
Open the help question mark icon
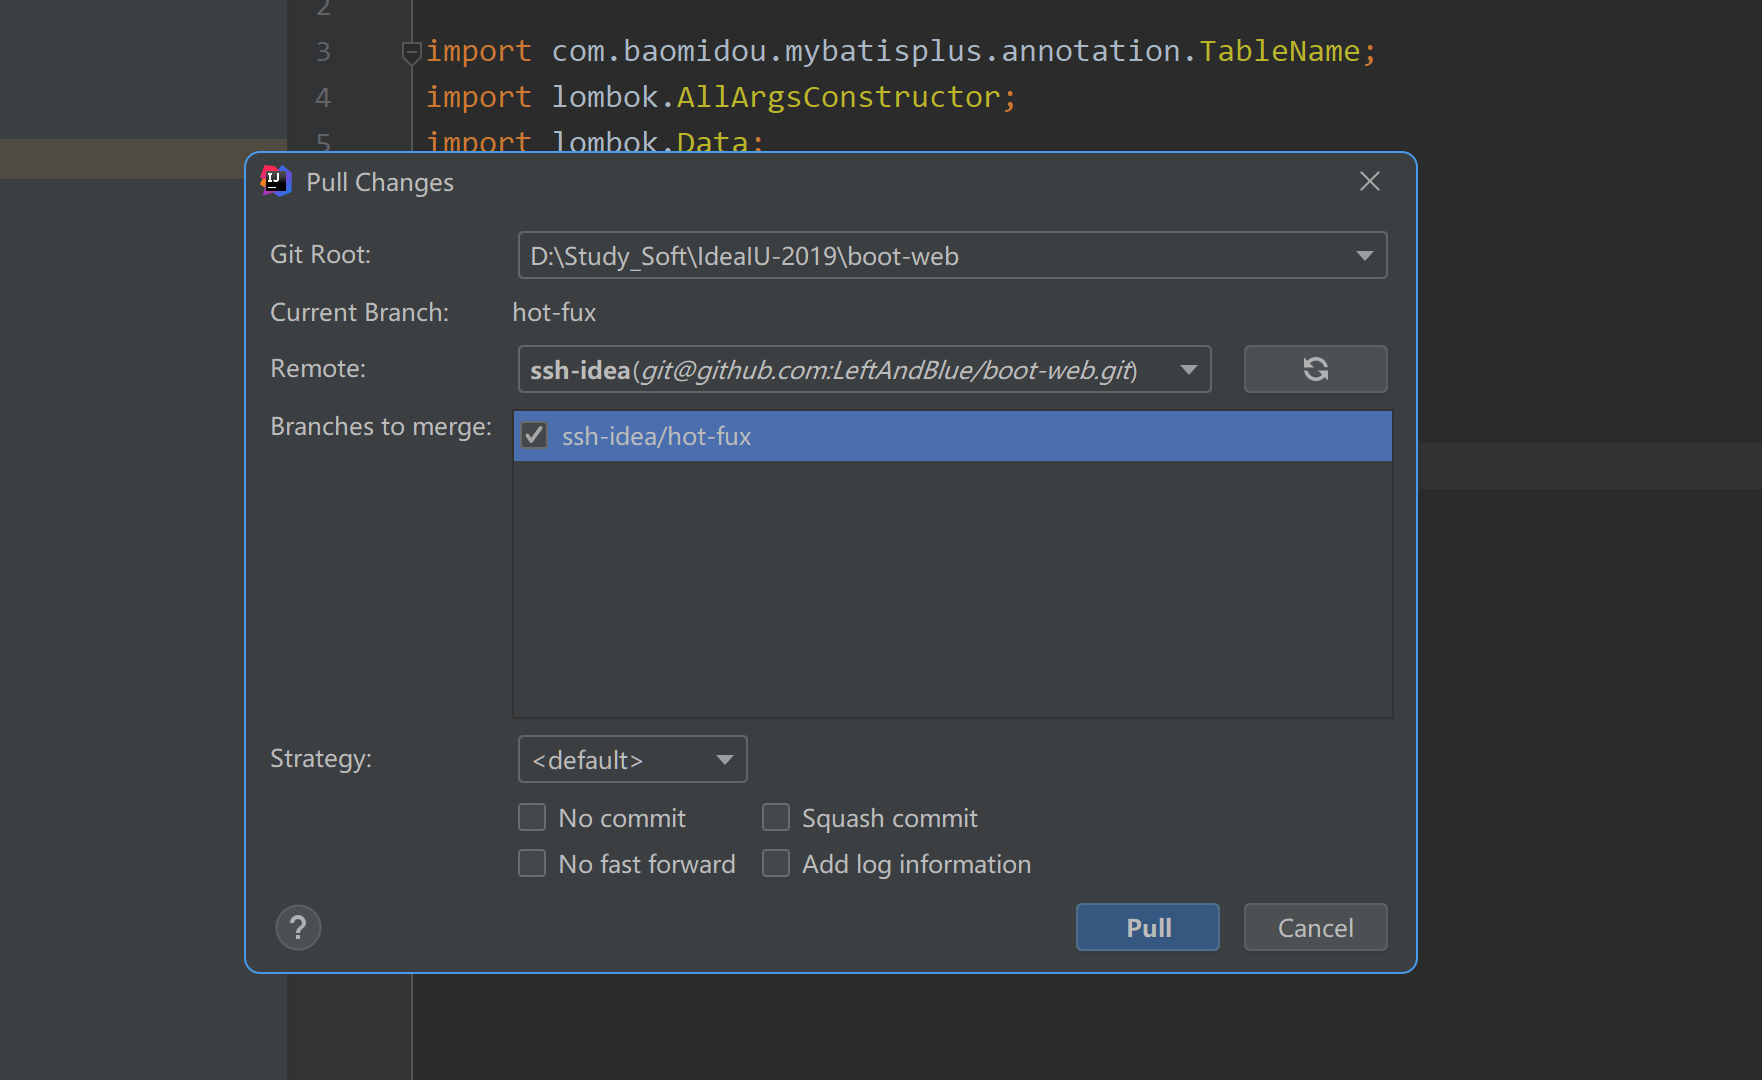tap(298, 928)
